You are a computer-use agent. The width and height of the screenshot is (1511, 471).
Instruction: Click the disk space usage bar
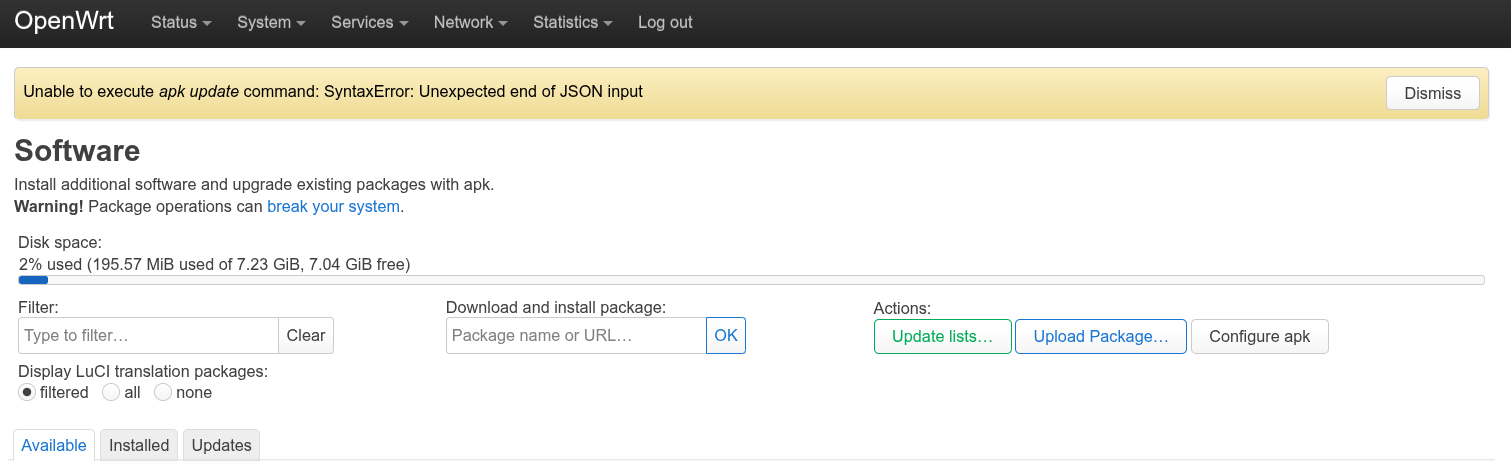click(x=750, y=280)
